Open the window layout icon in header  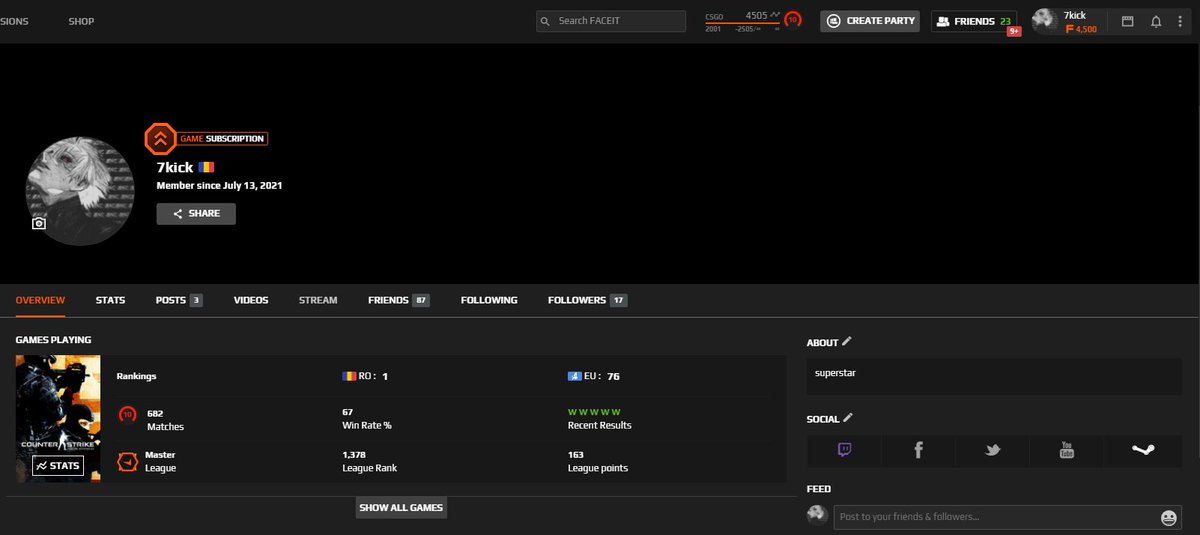point(1127,21)
